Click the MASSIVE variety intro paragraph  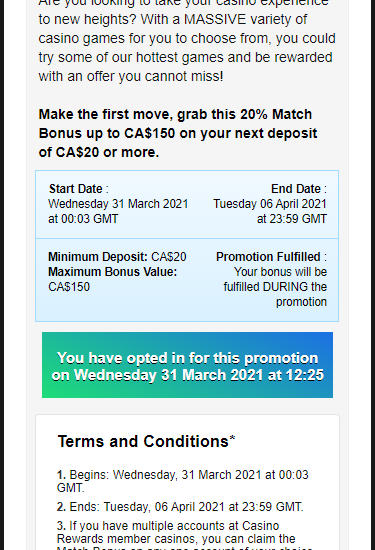pyautogui.click(x=187, y=39)
